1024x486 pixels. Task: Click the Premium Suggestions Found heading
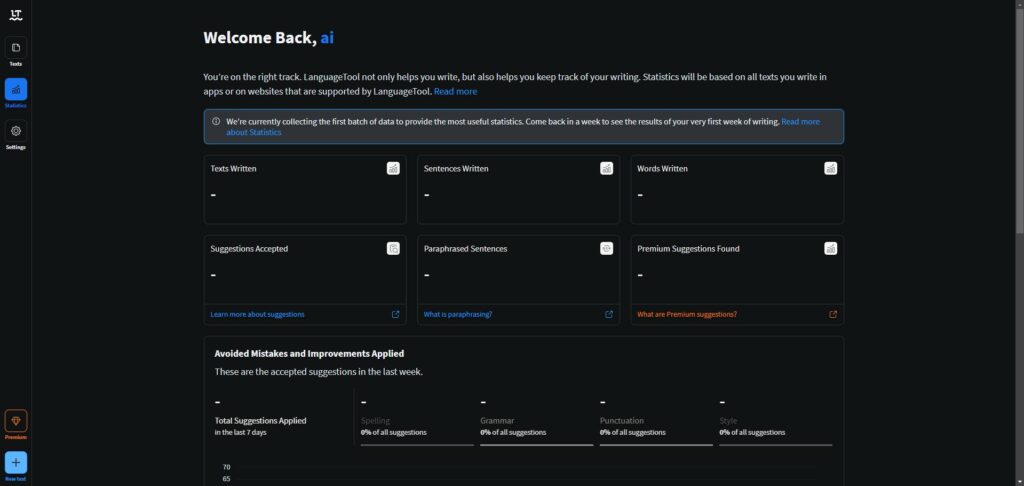tap(688, 249)
